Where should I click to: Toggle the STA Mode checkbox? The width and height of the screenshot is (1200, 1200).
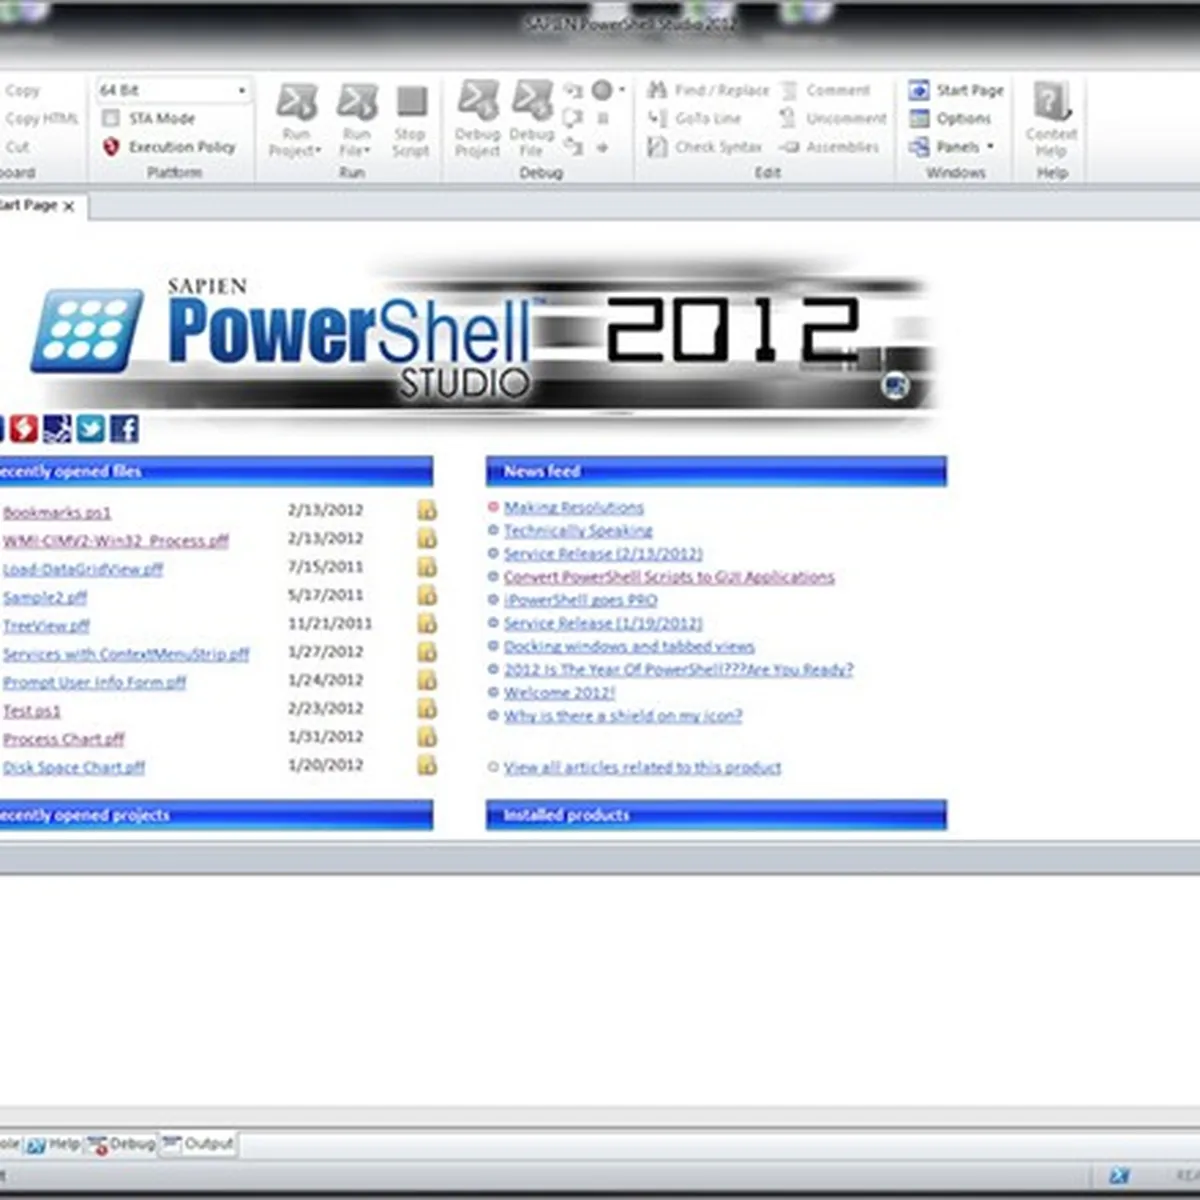point(111,118)
